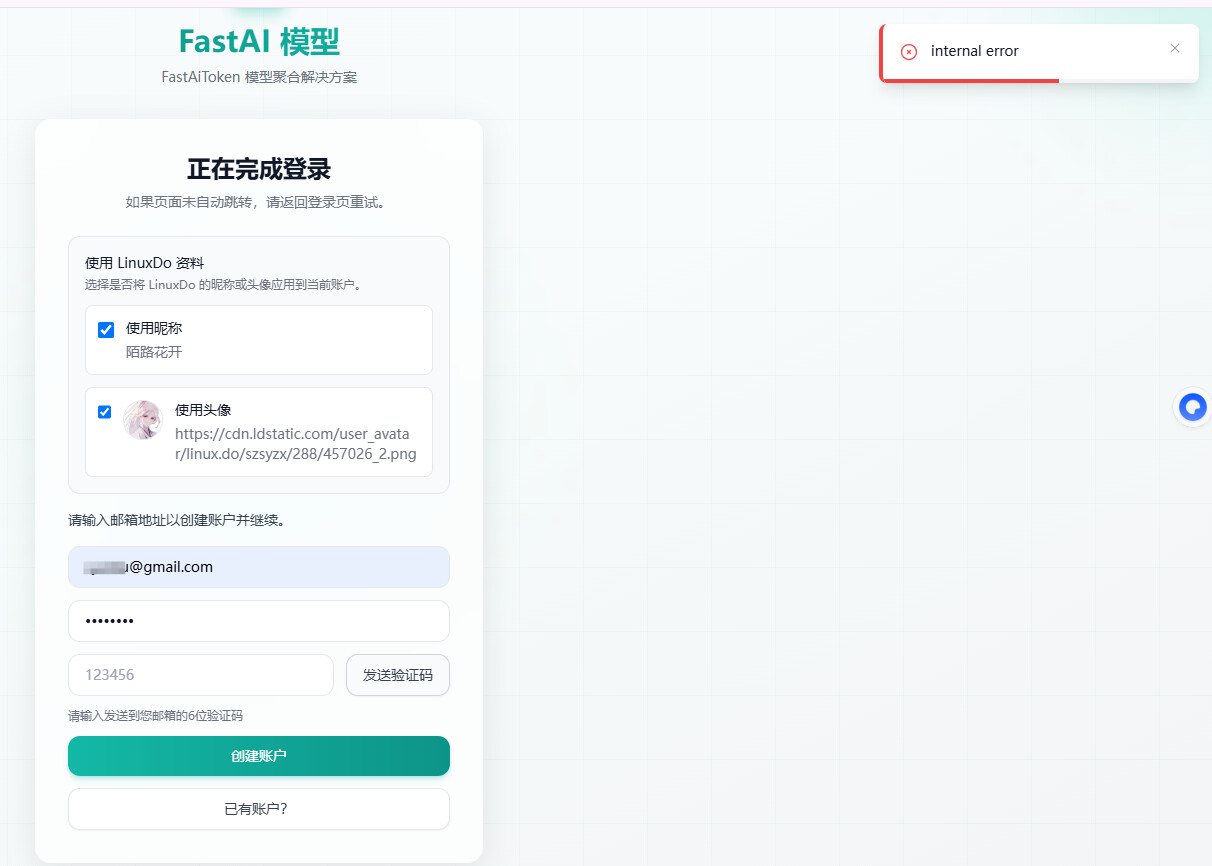
Task: Submit with 创建账户 button
Action: point(259,756)
